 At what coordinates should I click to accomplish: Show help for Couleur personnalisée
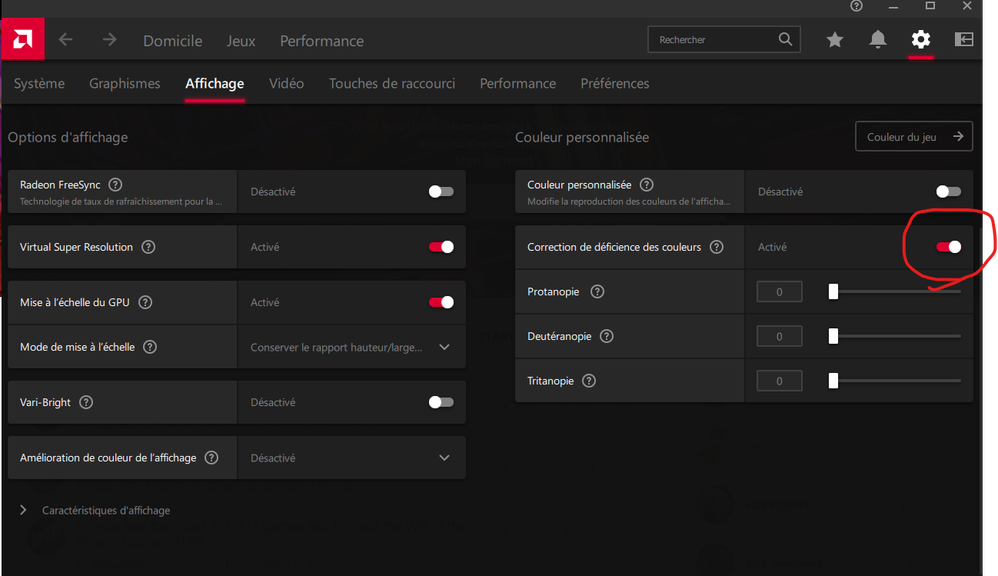coord(647,185)
